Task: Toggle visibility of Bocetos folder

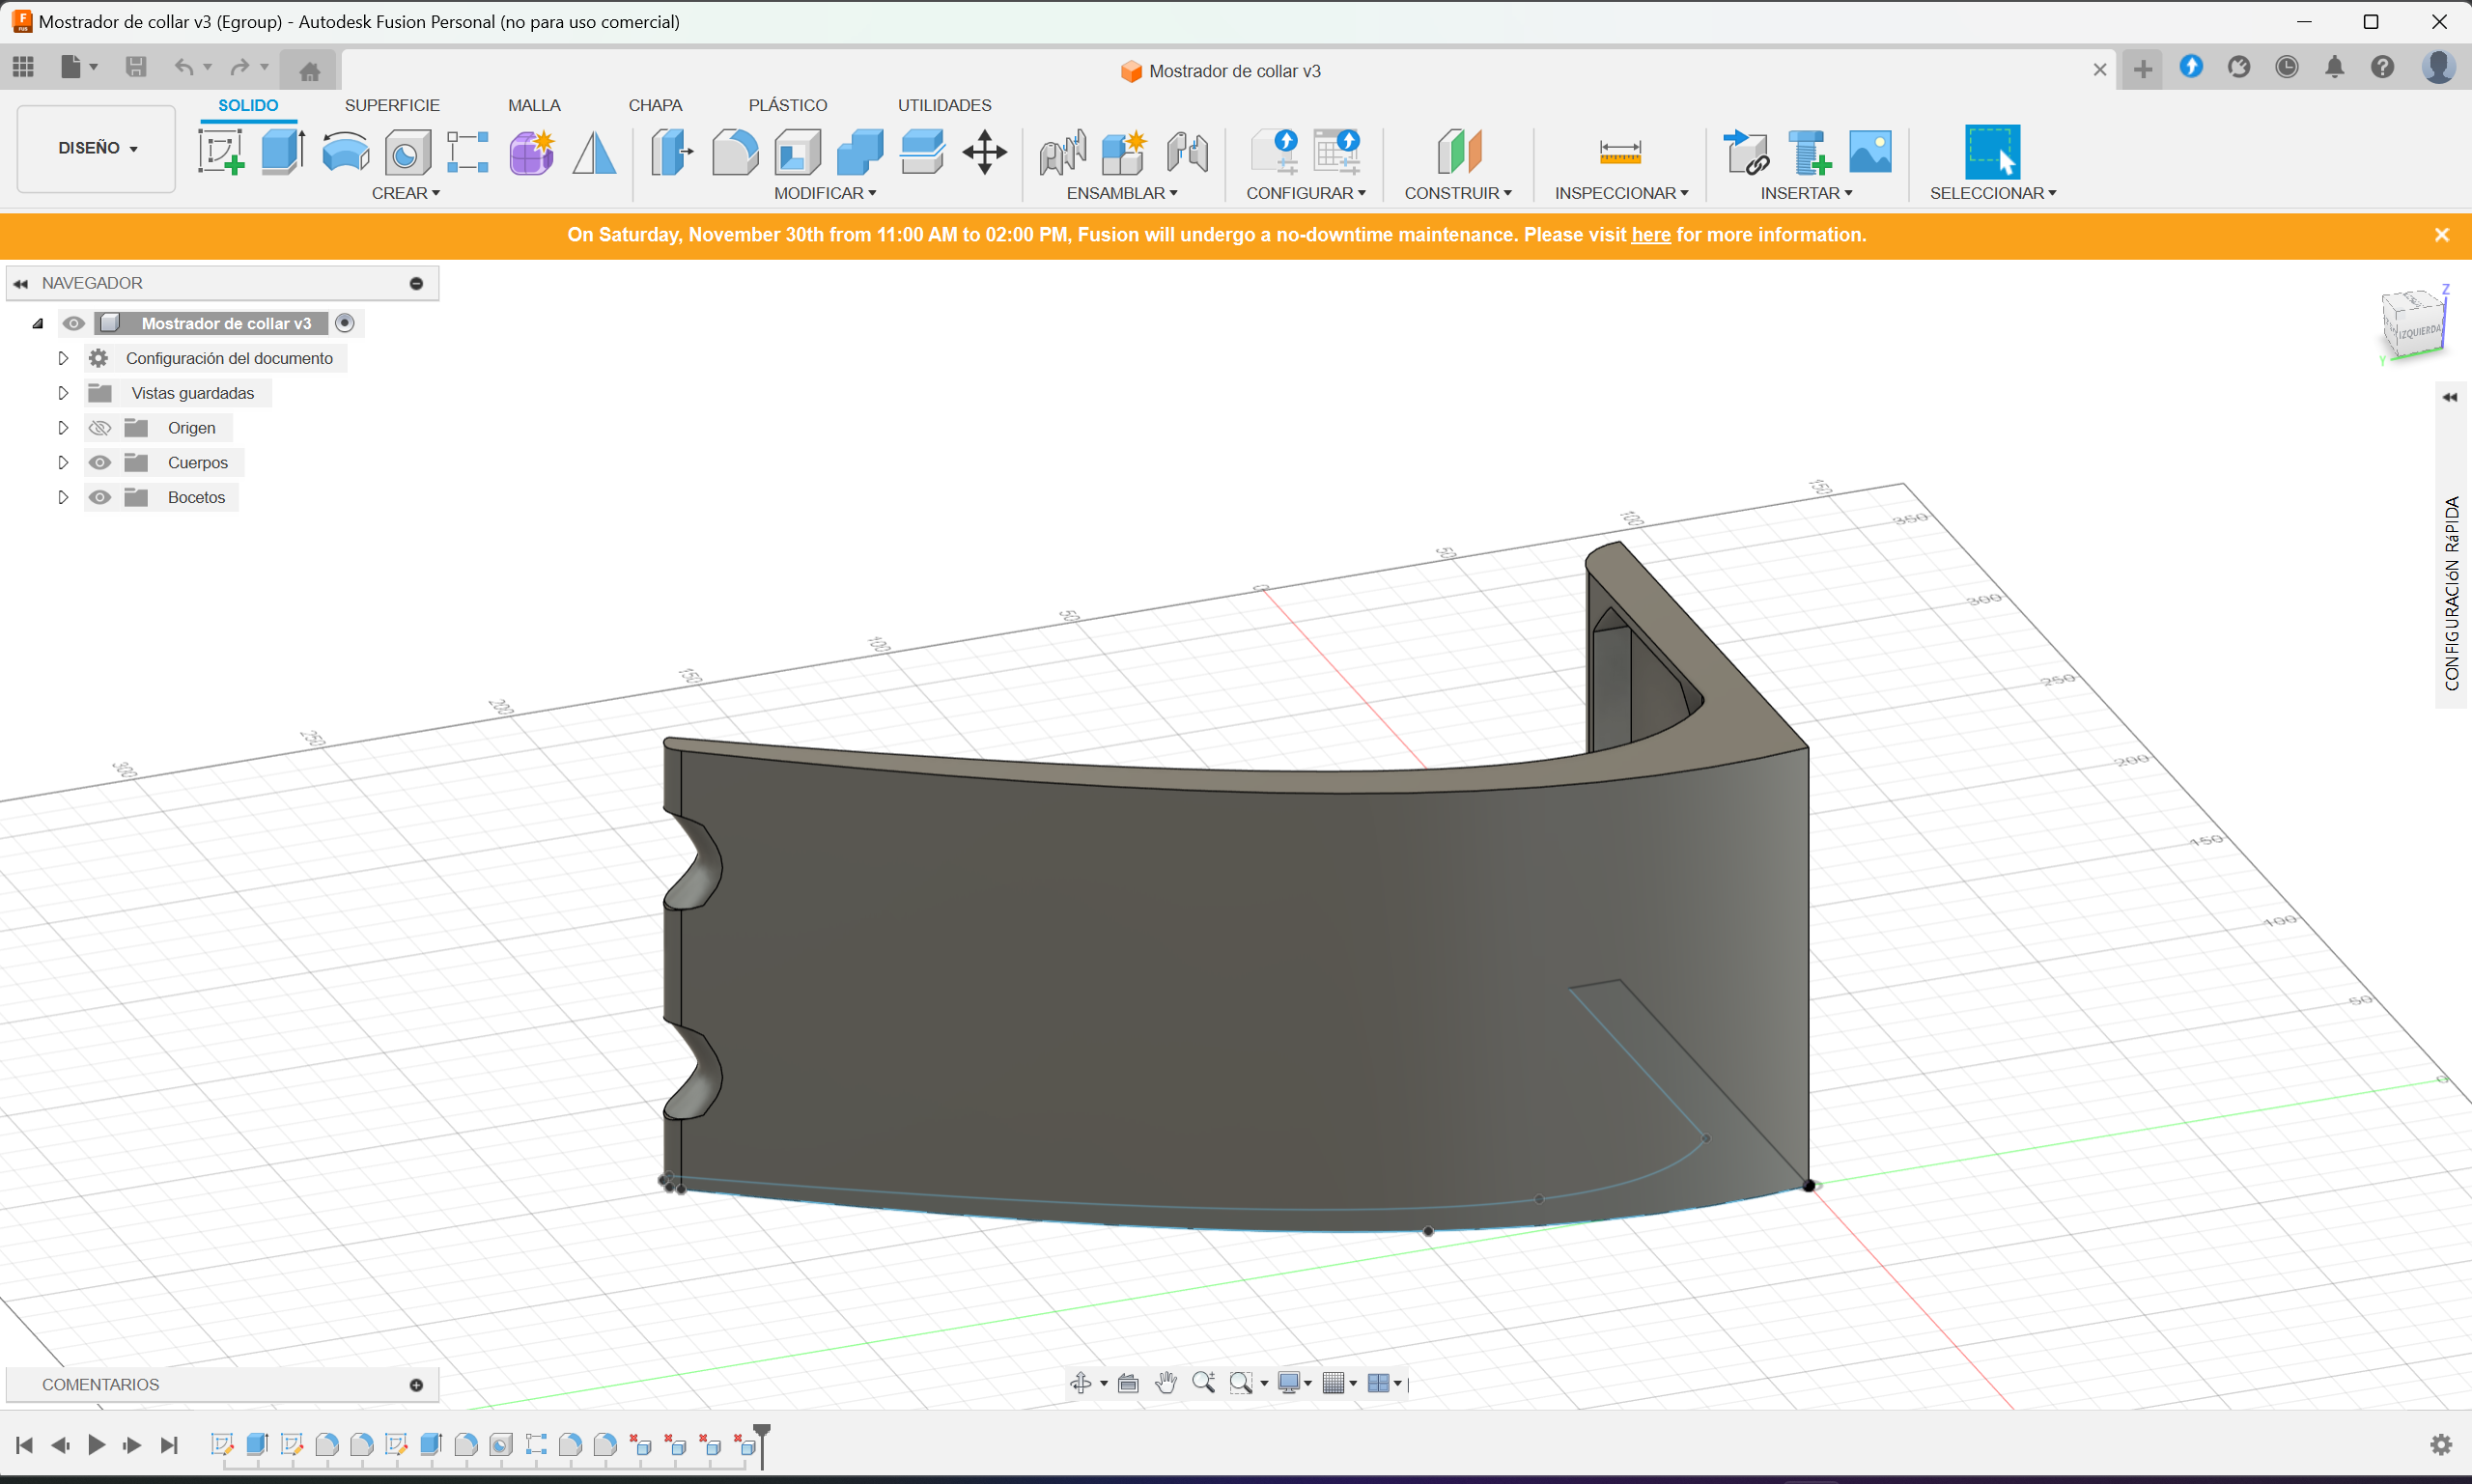Action: [99, 498]
